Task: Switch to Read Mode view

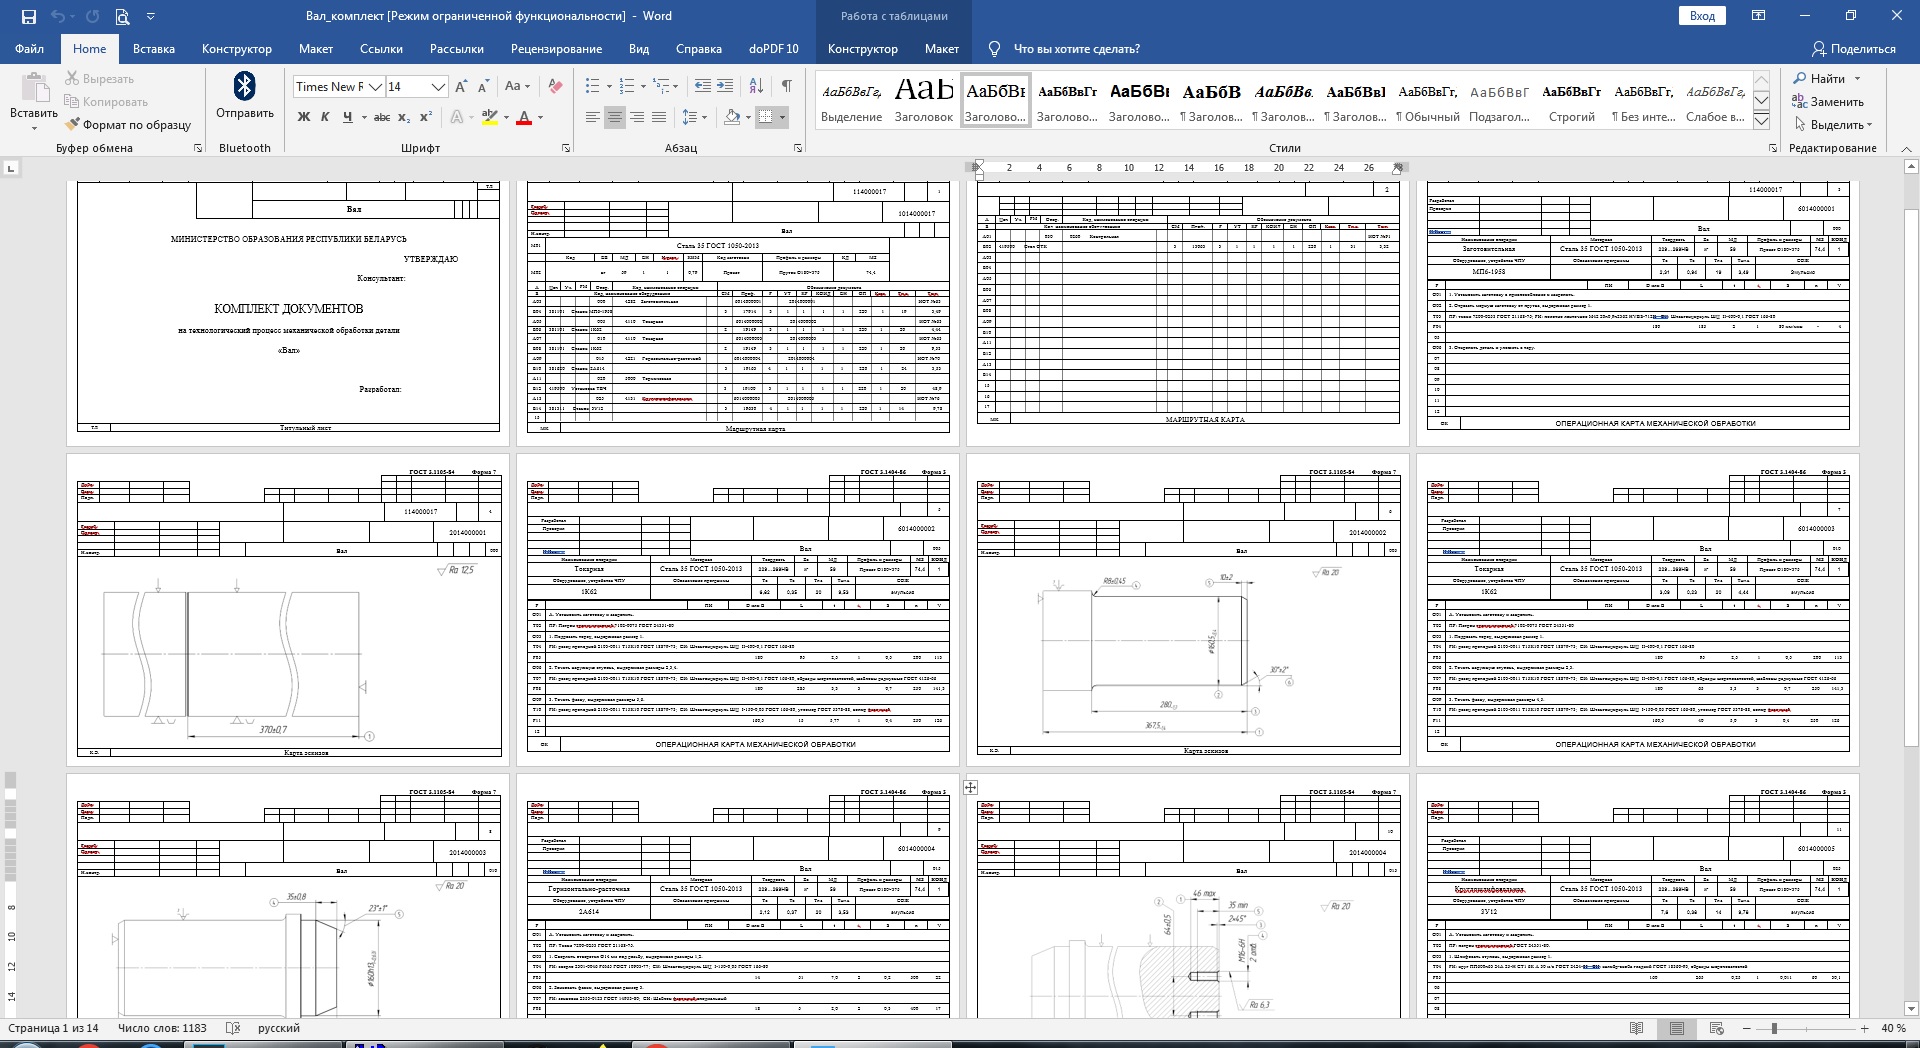Action: [x=1636, y=1028]
